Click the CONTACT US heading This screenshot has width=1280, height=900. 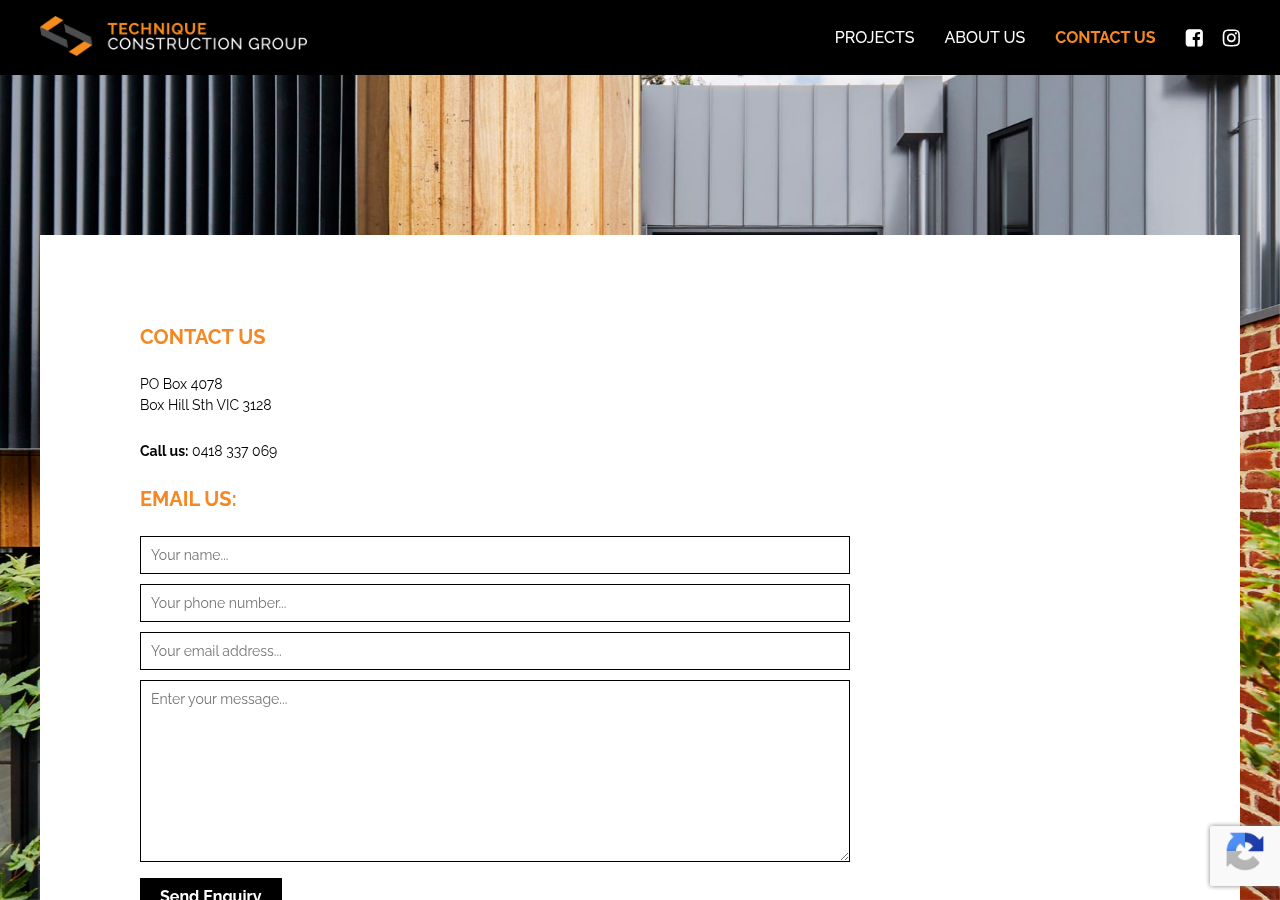pyautogui.click(x=202, y=337)
